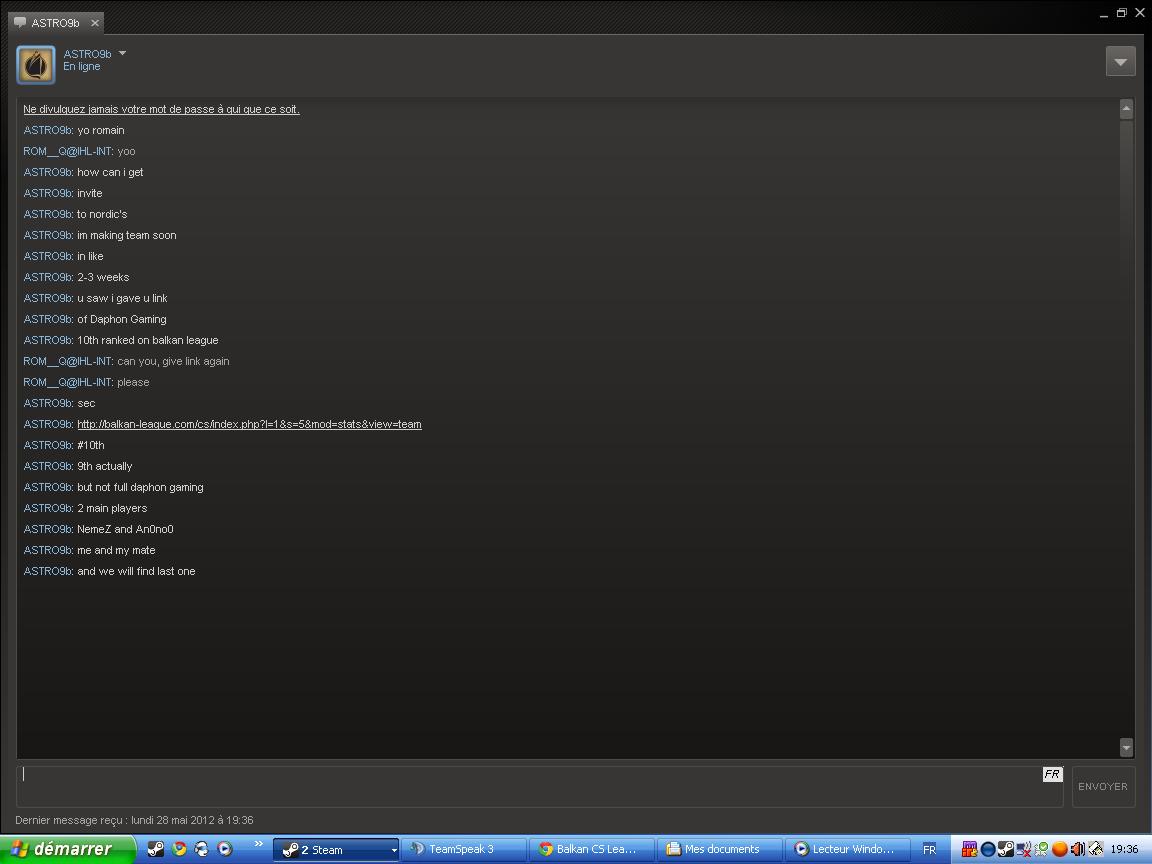The height and width of the screenshot is (864, 1152).
Task: Open Windows Media Player quick launch icon
Action: 225,849
